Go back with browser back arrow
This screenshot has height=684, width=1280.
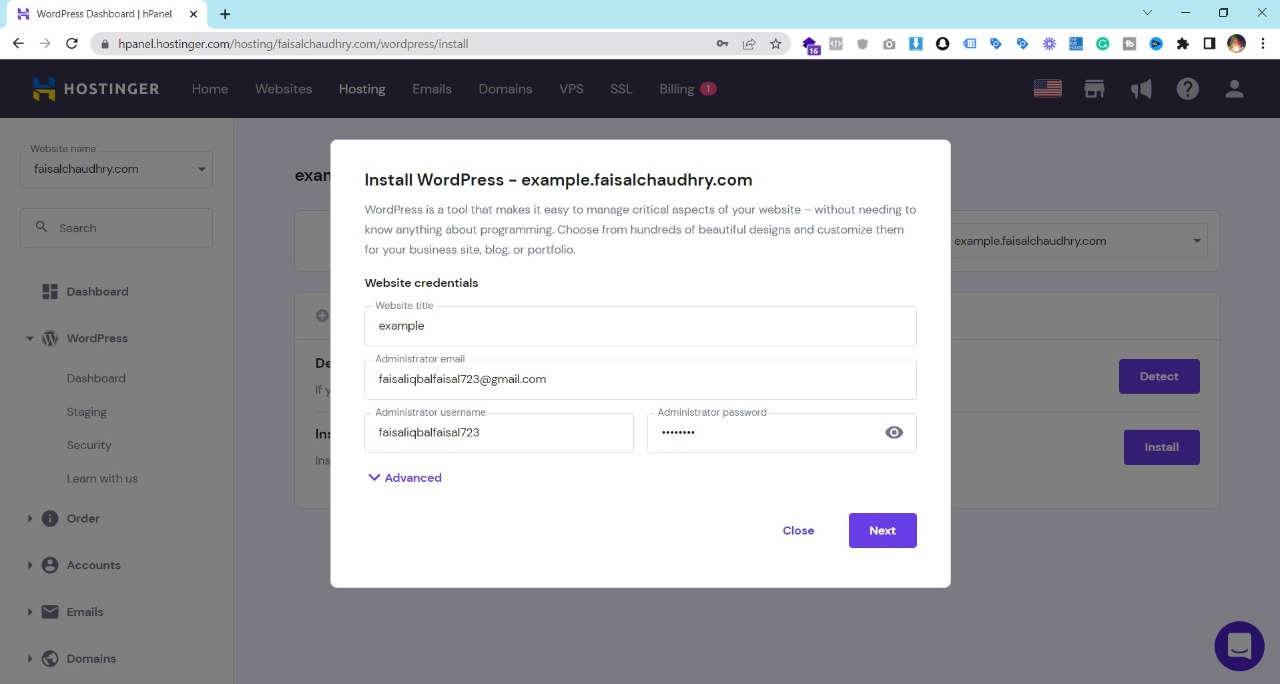[x=18, y=43]
